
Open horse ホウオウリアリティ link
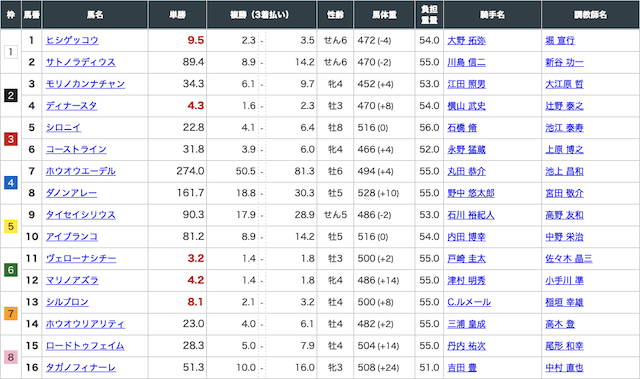click(x=85, y=324)
